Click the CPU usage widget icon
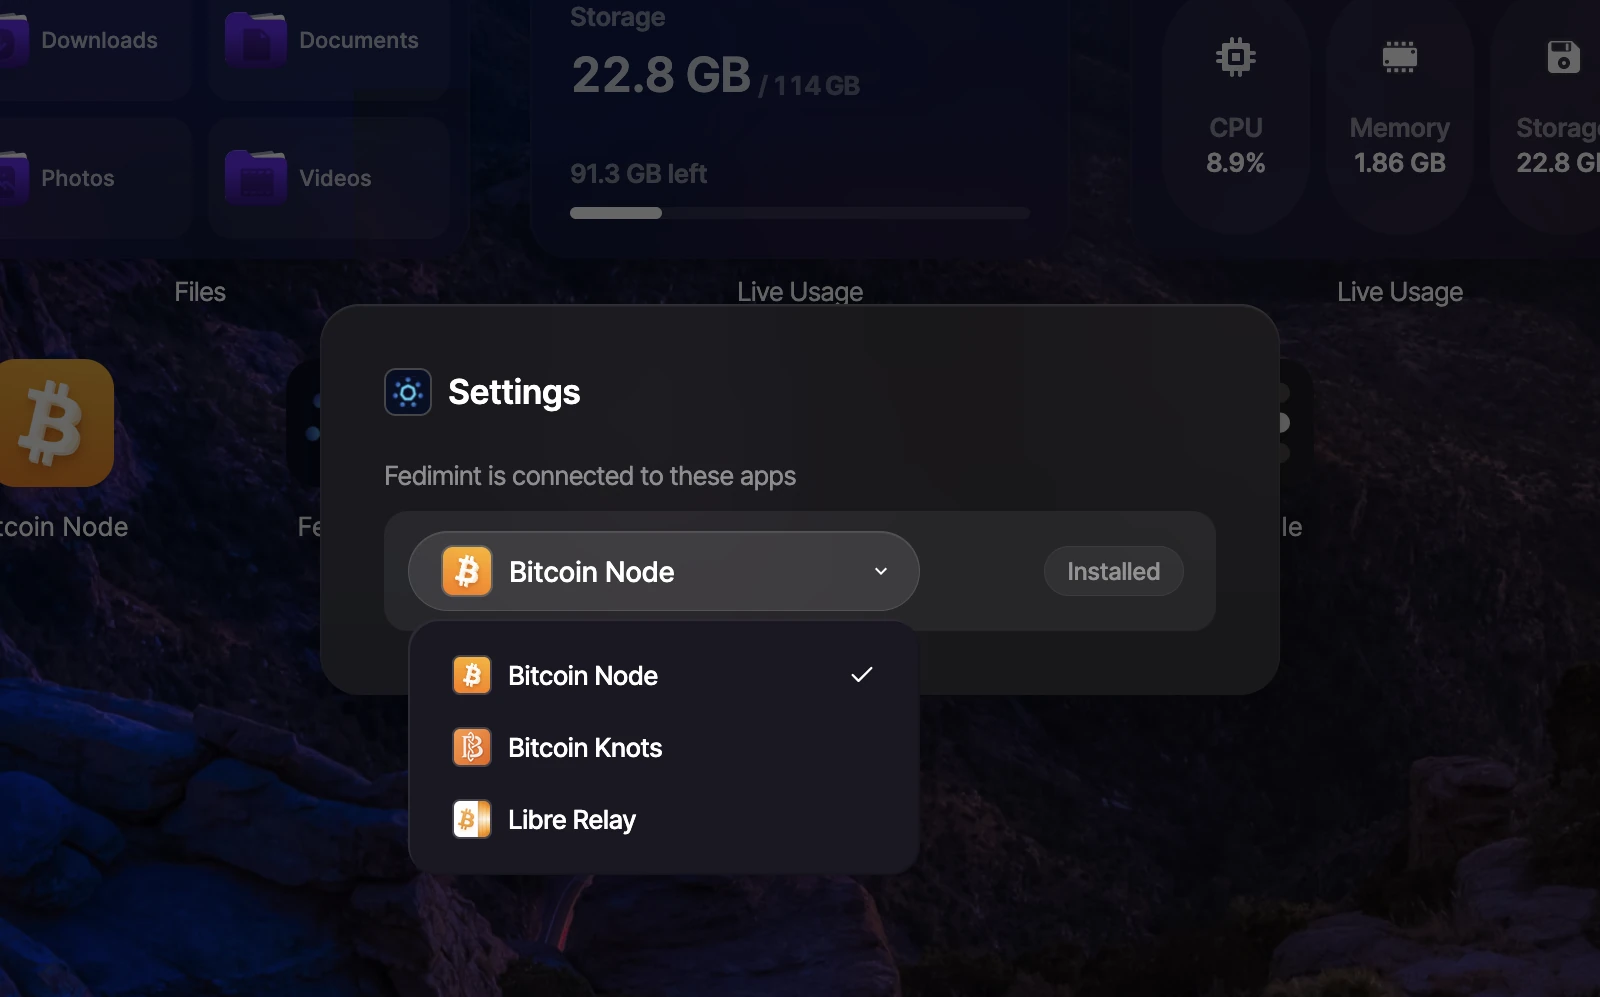The width and height of the screenshot is (1600, 997). pos(1236,56)
